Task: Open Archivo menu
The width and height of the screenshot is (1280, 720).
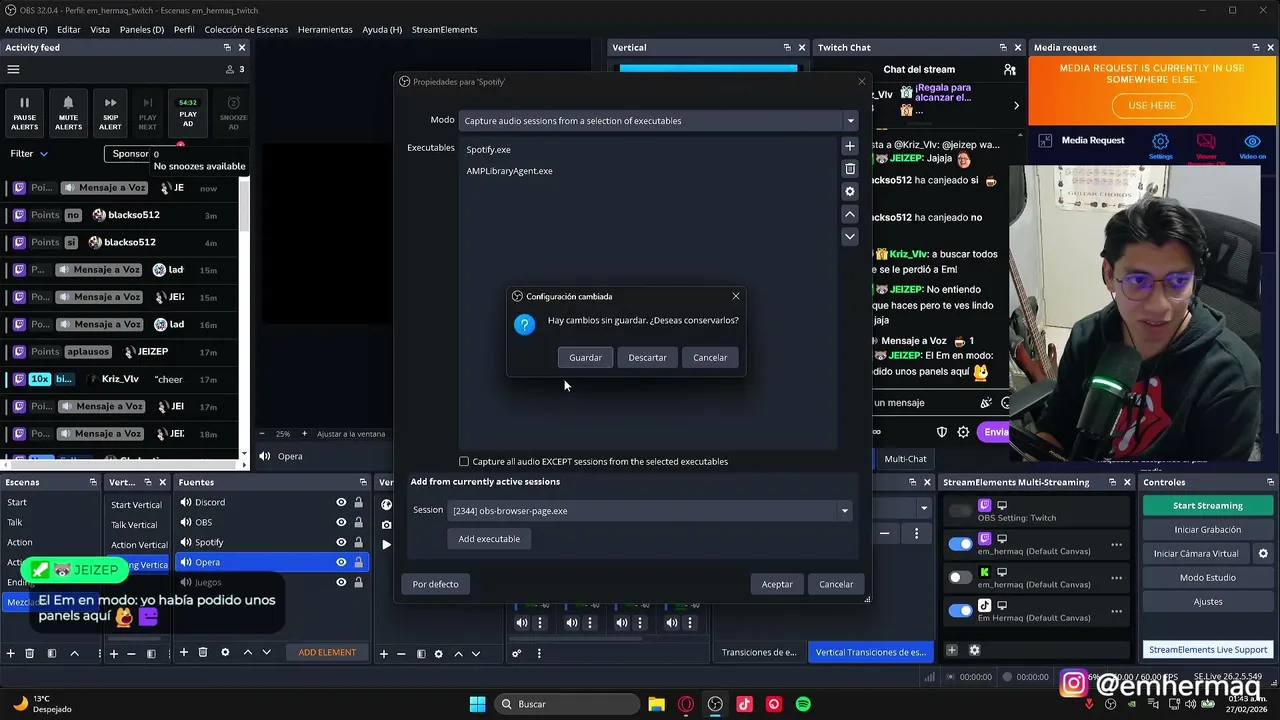Action: pyautogui.click(x=26, y=29)
